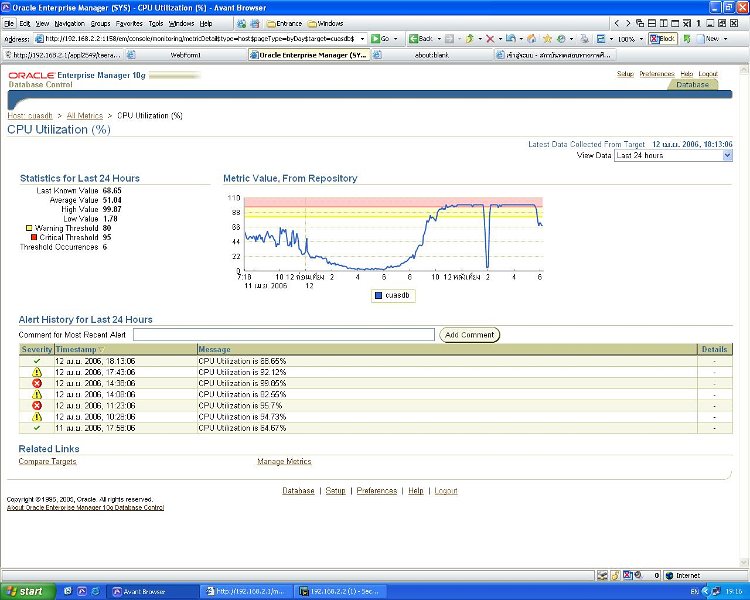Click the top Logout link

[x=708, y=74]
